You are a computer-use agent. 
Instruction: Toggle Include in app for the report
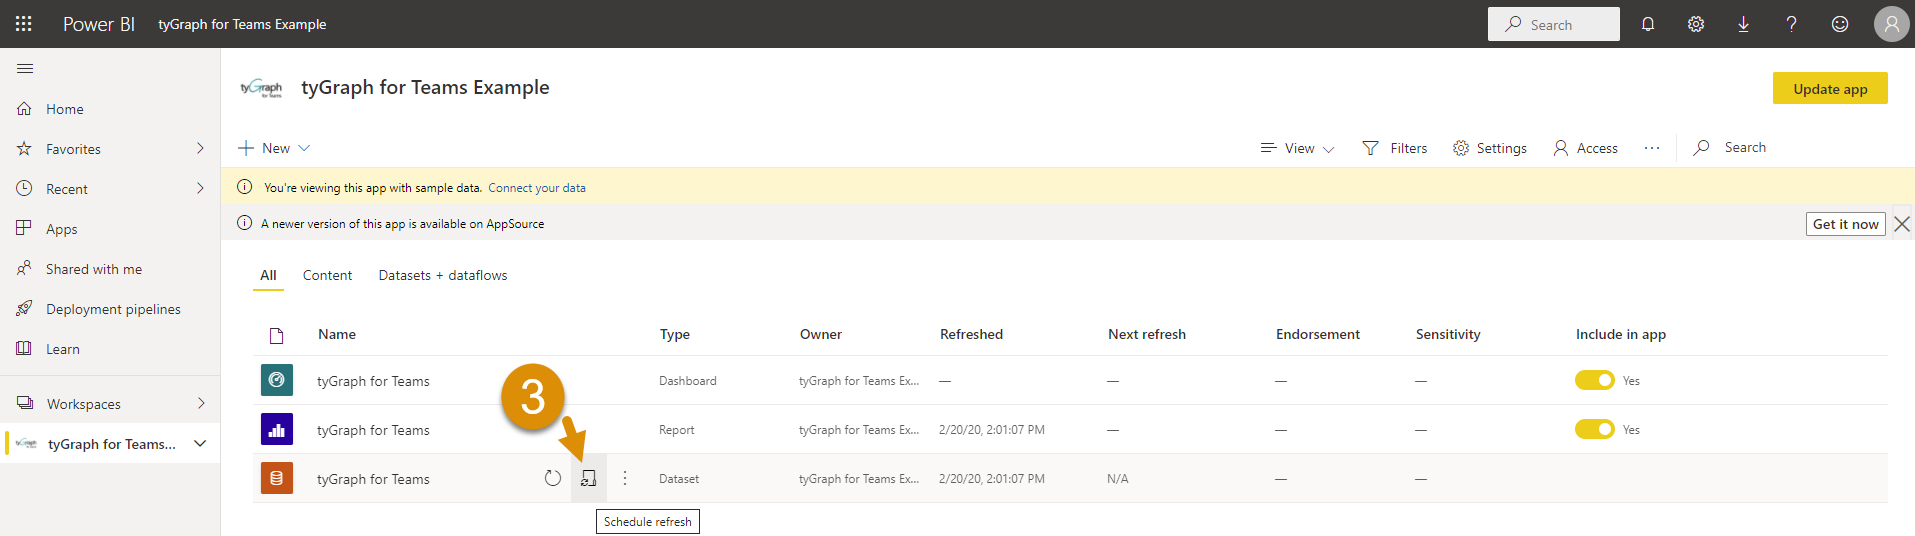click(1595, 429)
